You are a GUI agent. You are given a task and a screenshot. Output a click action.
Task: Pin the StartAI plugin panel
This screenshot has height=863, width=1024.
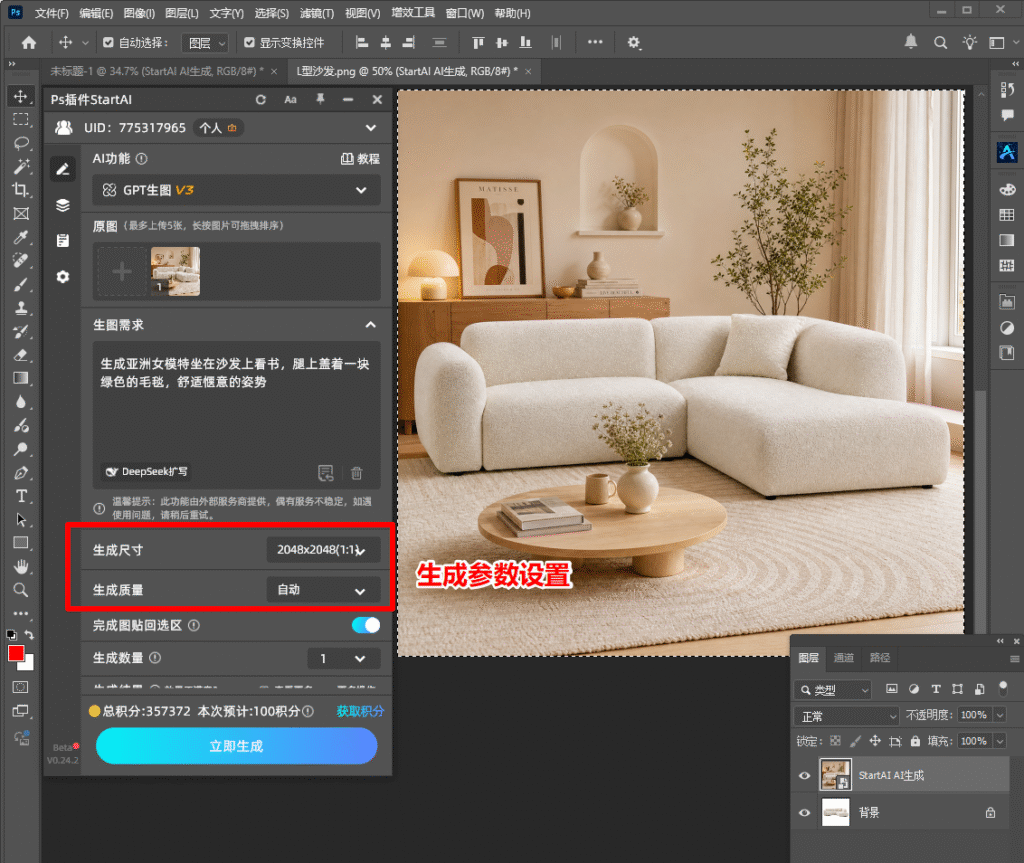(320, 99)
